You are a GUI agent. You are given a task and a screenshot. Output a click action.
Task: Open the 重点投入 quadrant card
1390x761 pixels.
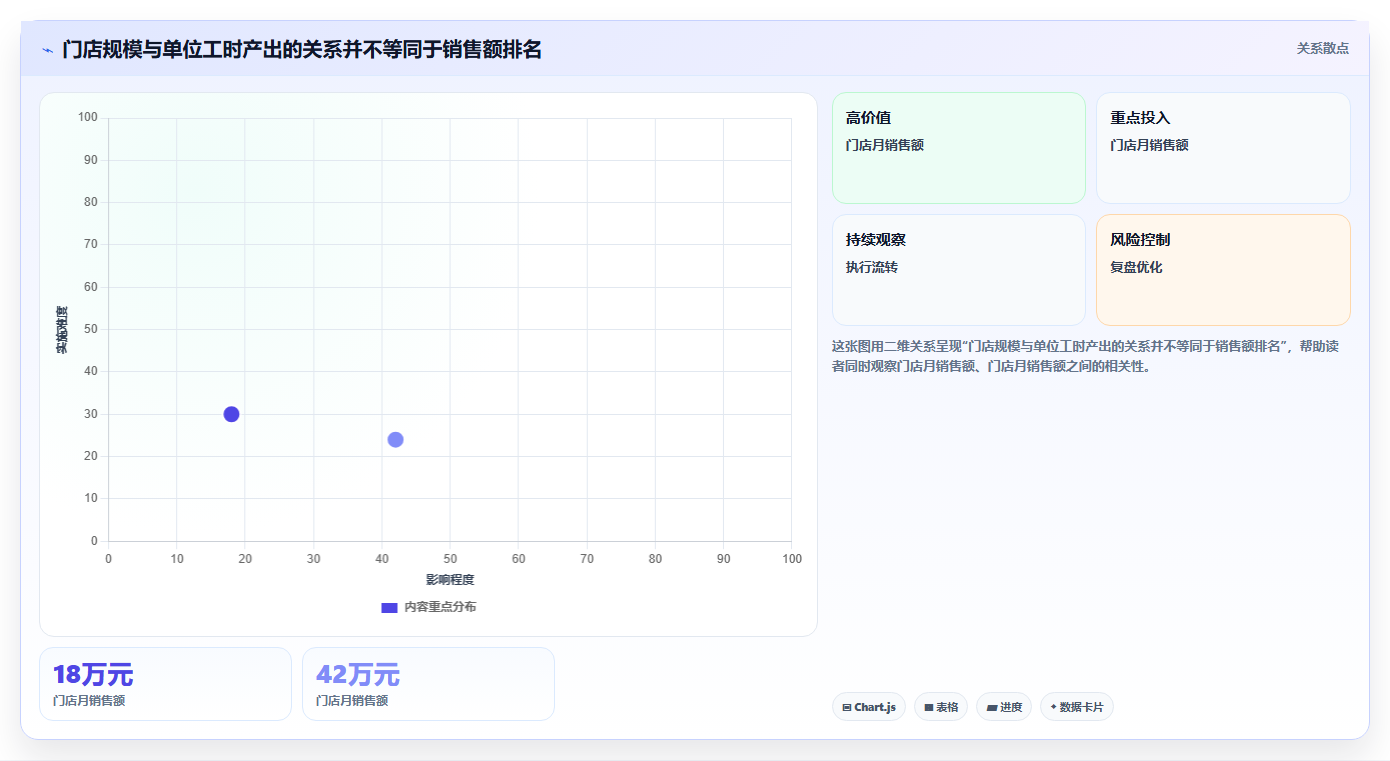(x=1223, y=148)
